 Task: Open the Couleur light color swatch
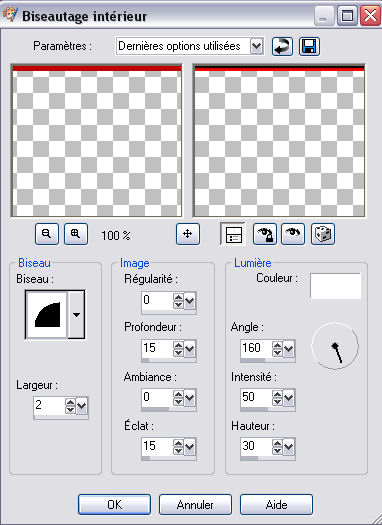(x=335, y=286)
